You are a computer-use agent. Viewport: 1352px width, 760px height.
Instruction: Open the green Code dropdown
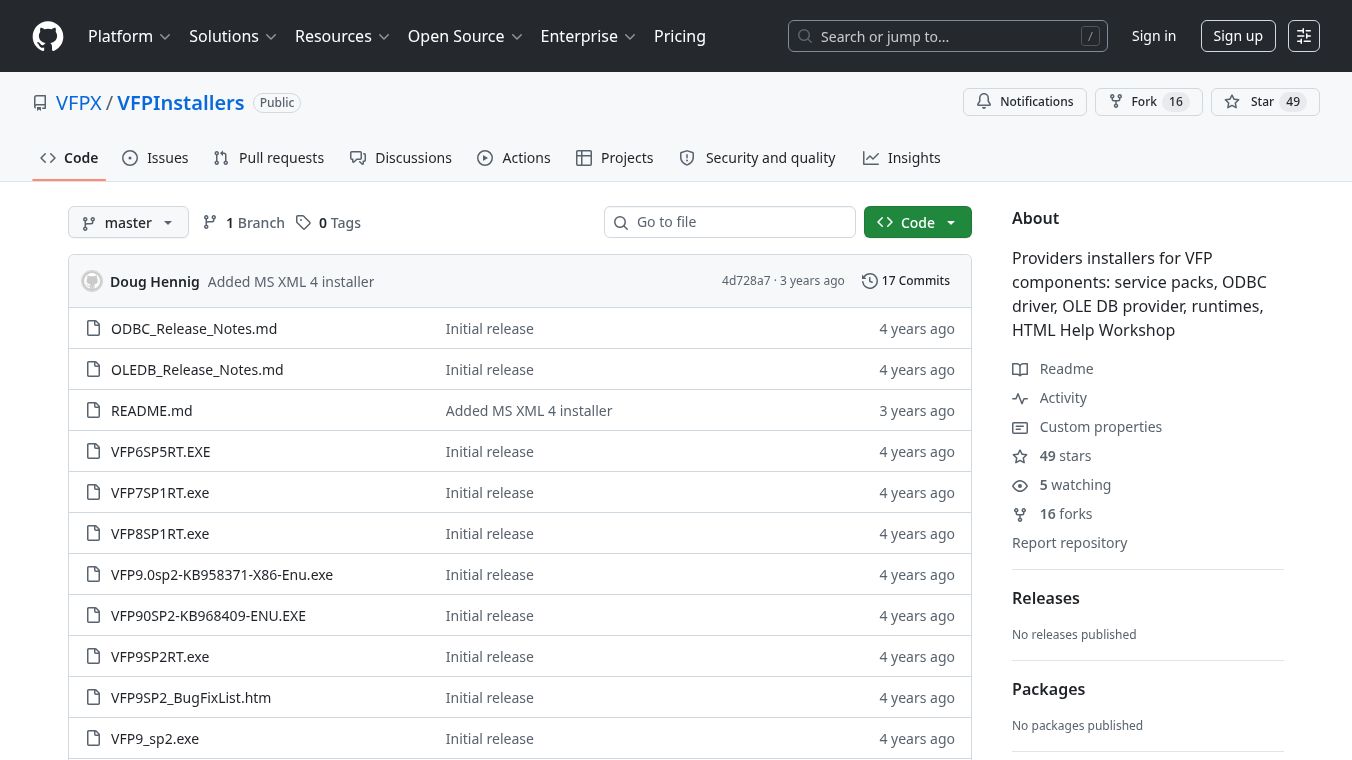pos(917,222)
